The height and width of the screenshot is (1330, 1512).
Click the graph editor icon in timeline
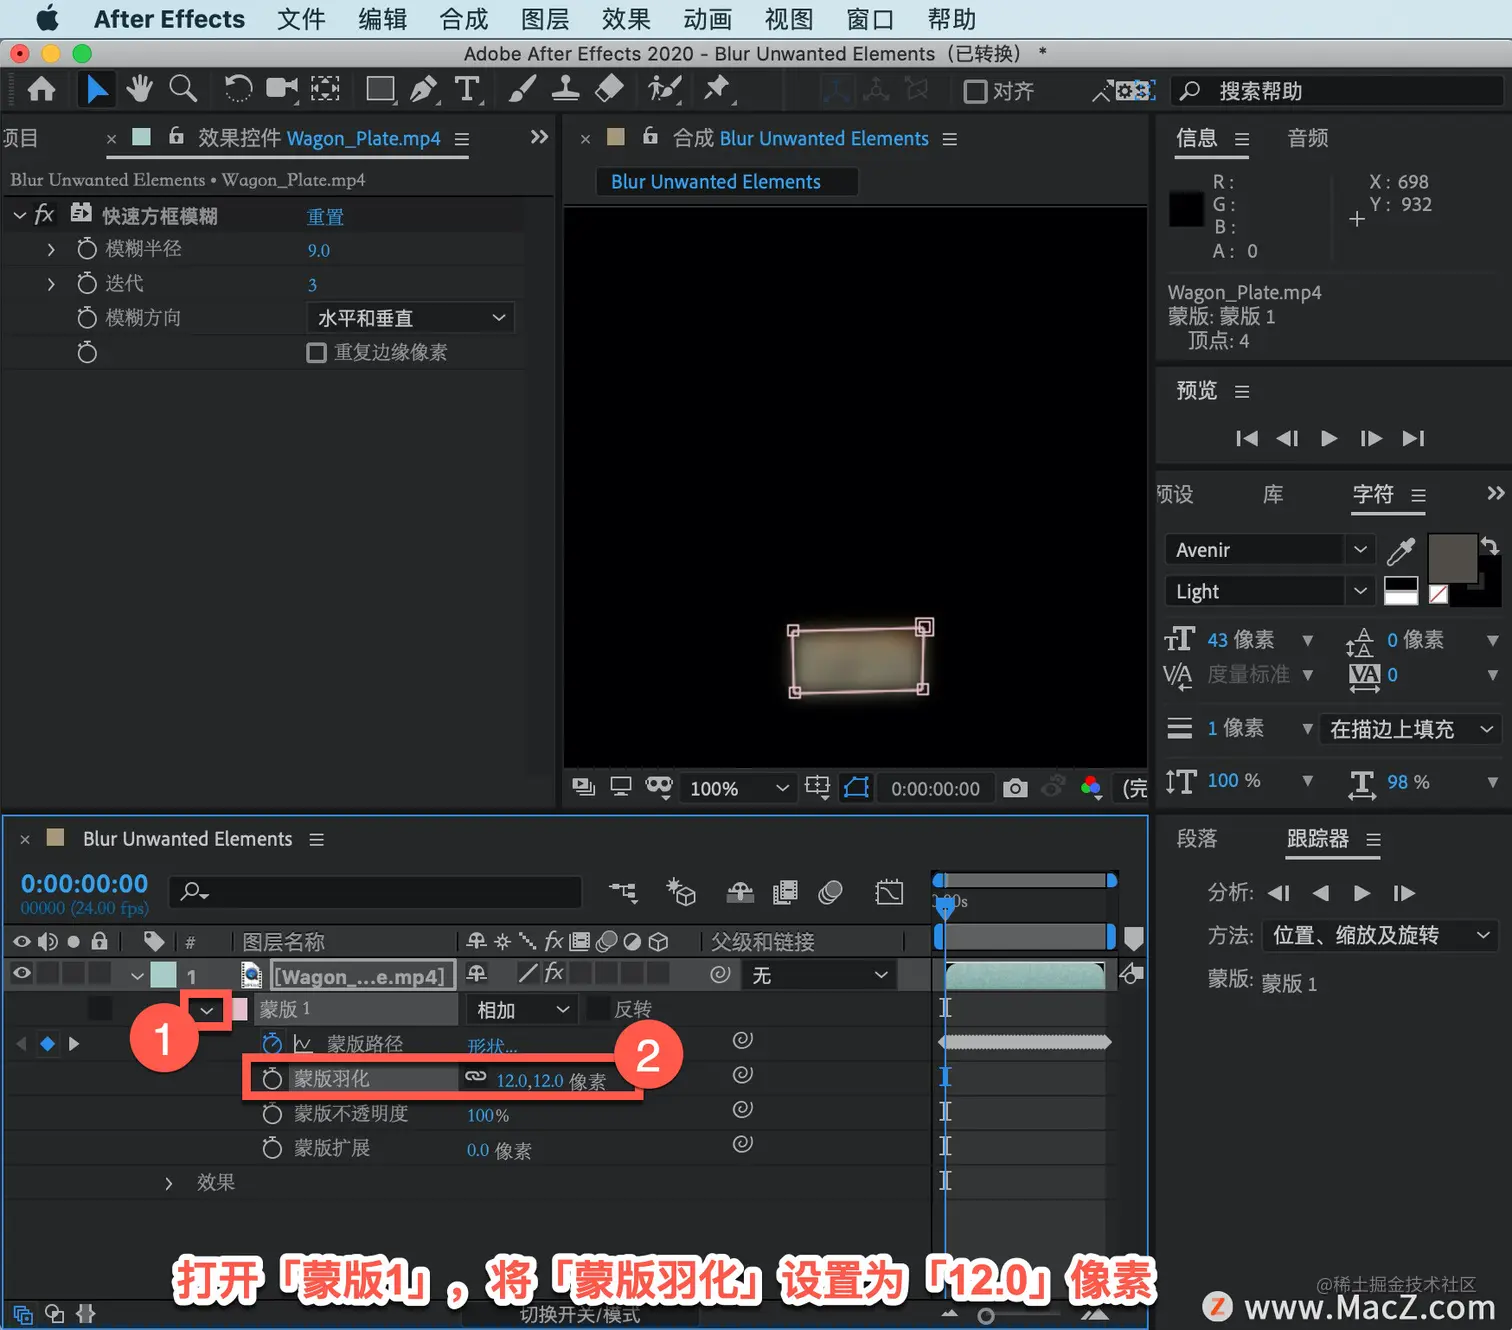coord(889,891)
